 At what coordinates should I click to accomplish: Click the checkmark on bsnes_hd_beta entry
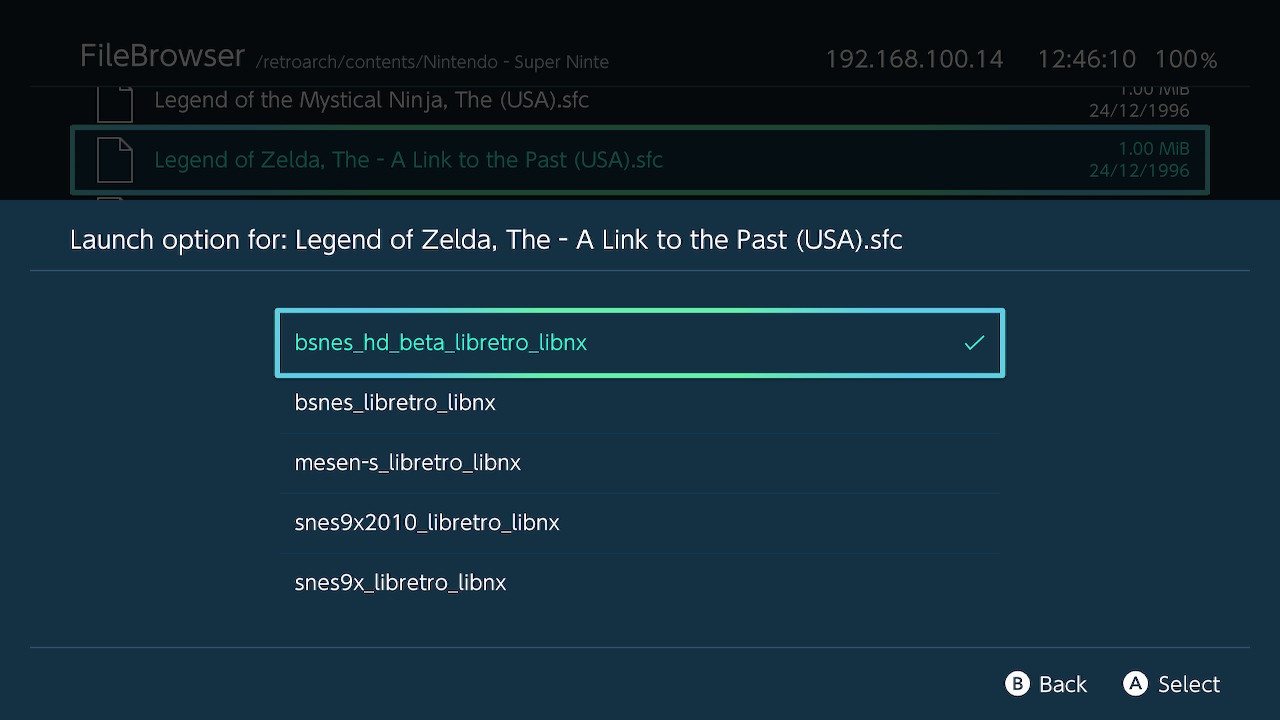coord(974,343)
